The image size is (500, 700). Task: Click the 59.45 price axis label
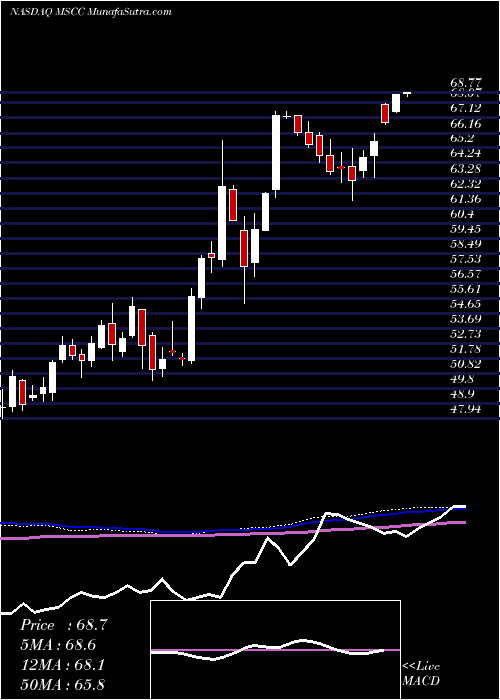pyautogui.click(x=466, y=229)
